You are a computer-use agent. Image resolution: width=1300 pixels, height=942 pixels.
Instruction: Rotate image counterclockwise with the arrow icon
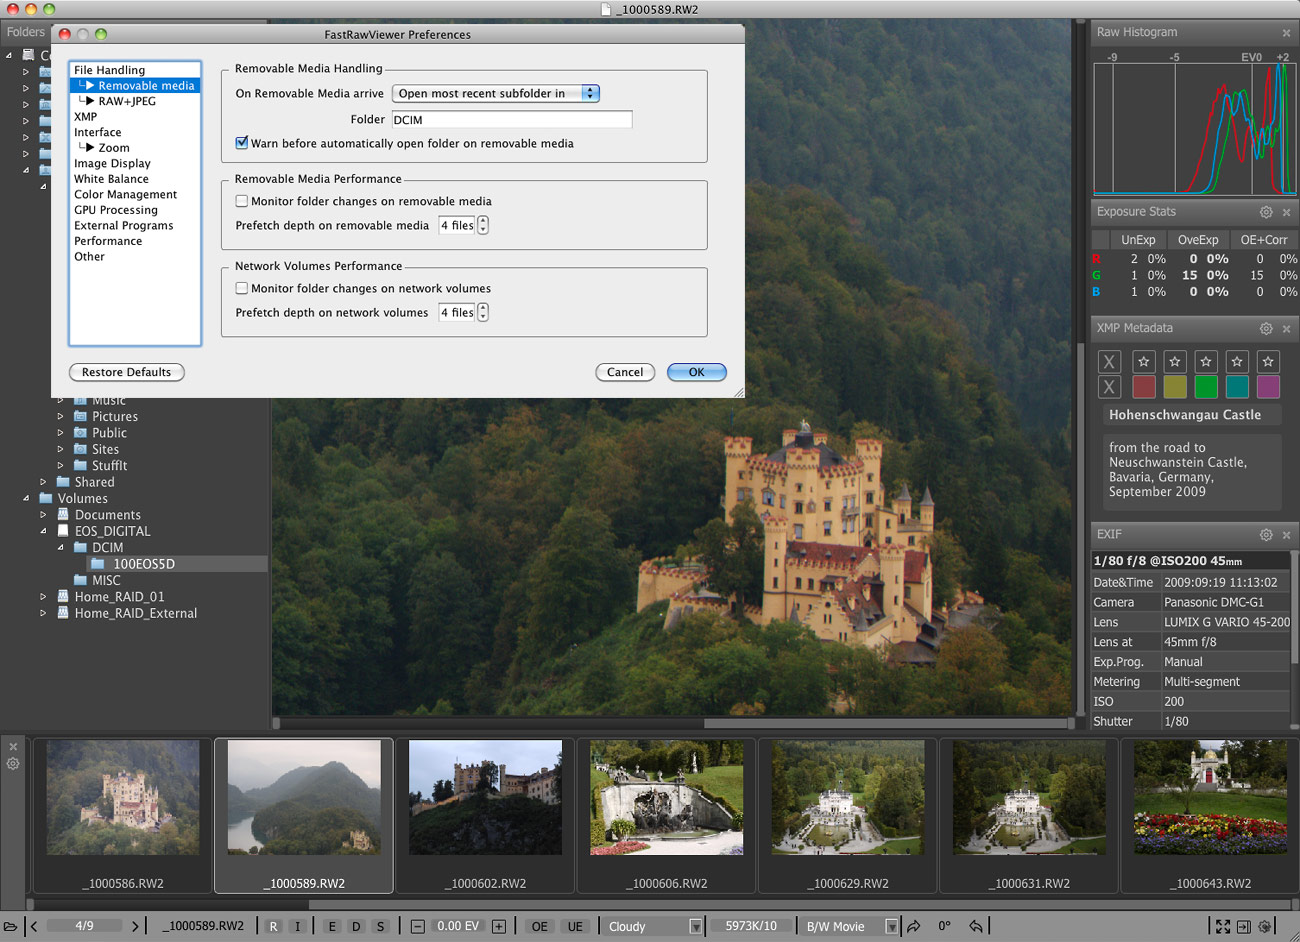tap(976, 927)
